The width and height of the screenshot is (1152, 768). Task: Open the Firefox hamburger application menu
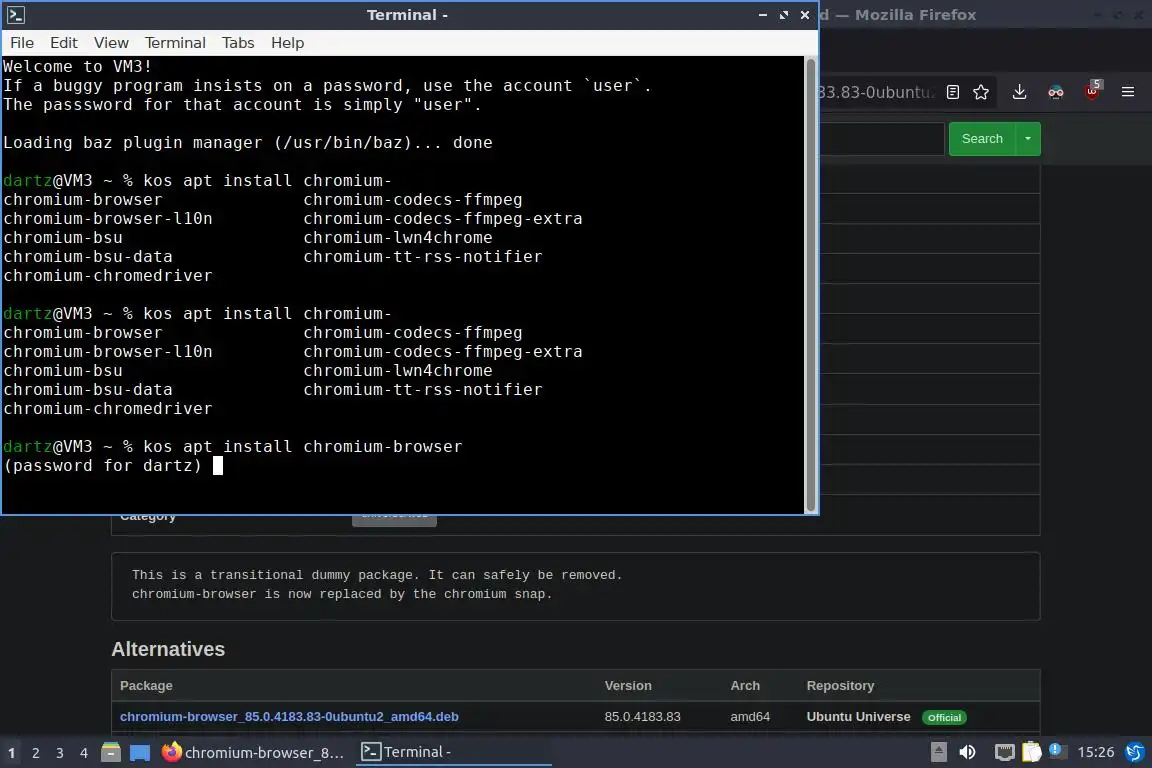click(x=1128, y=92)
